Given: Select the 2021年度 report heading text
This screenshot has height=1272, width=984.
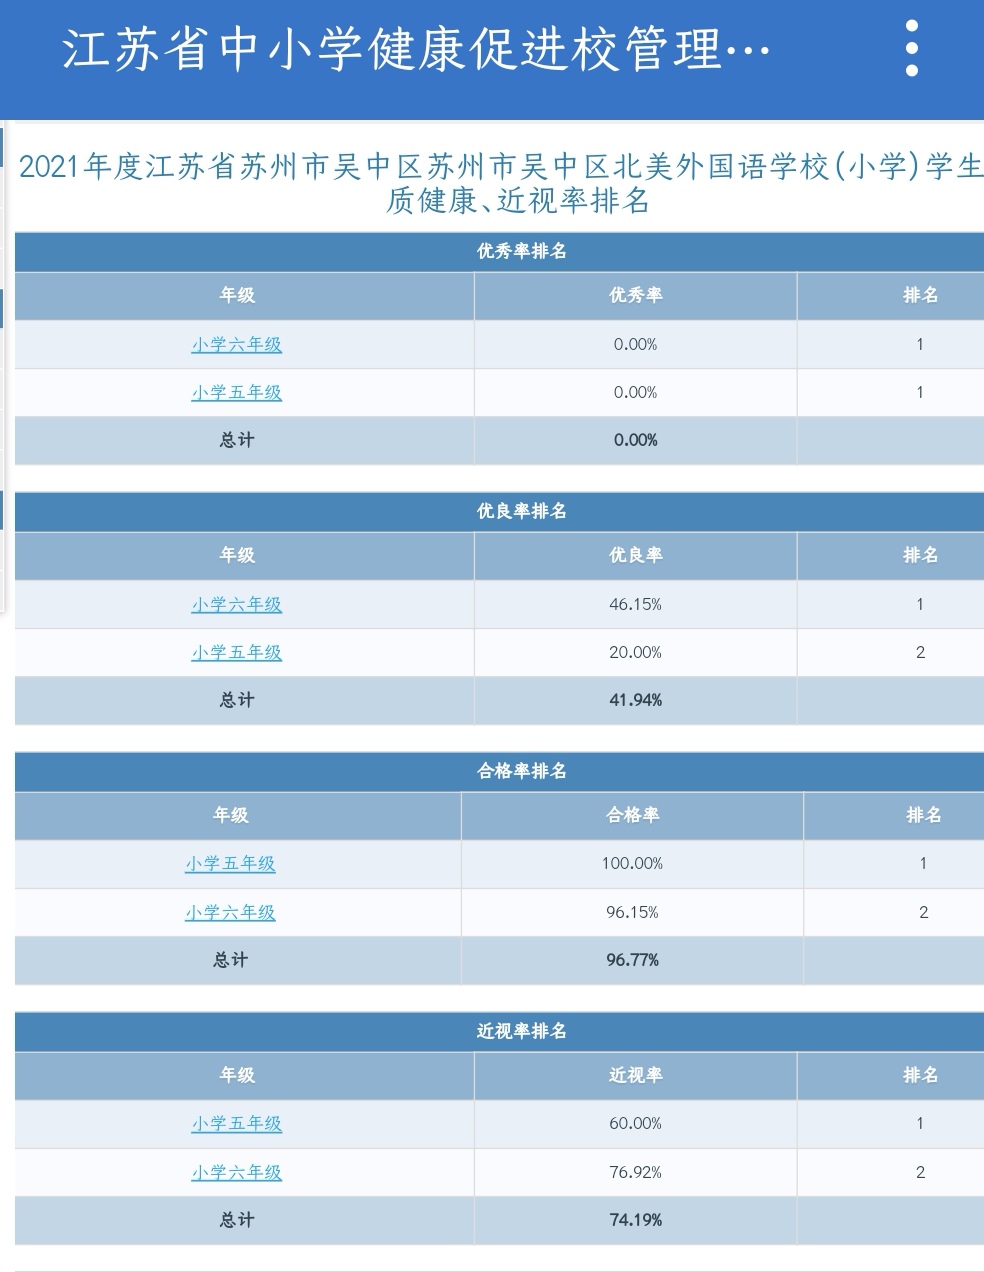Looking at the screenshot, I should pos(500,184).
